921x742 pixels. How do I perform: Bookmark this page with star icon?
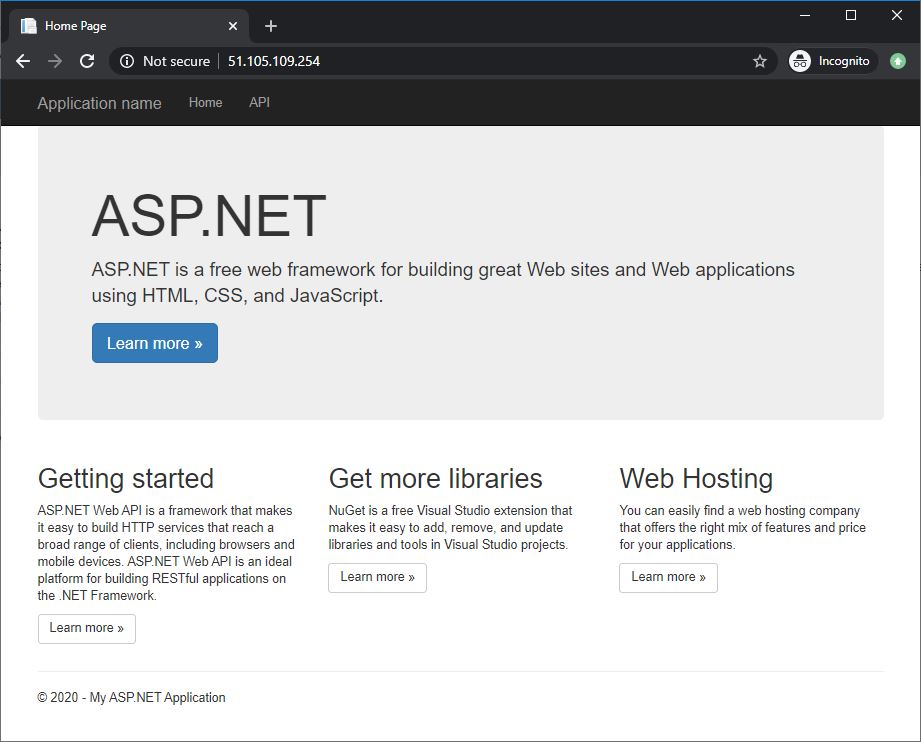pos(760,61)
